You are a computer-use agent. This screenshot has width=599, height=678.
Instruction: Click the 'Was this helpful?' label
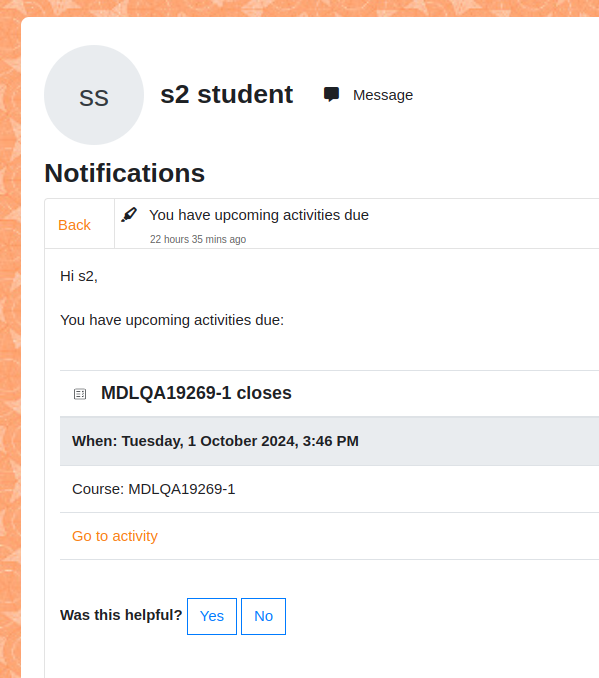pos(121,615)
